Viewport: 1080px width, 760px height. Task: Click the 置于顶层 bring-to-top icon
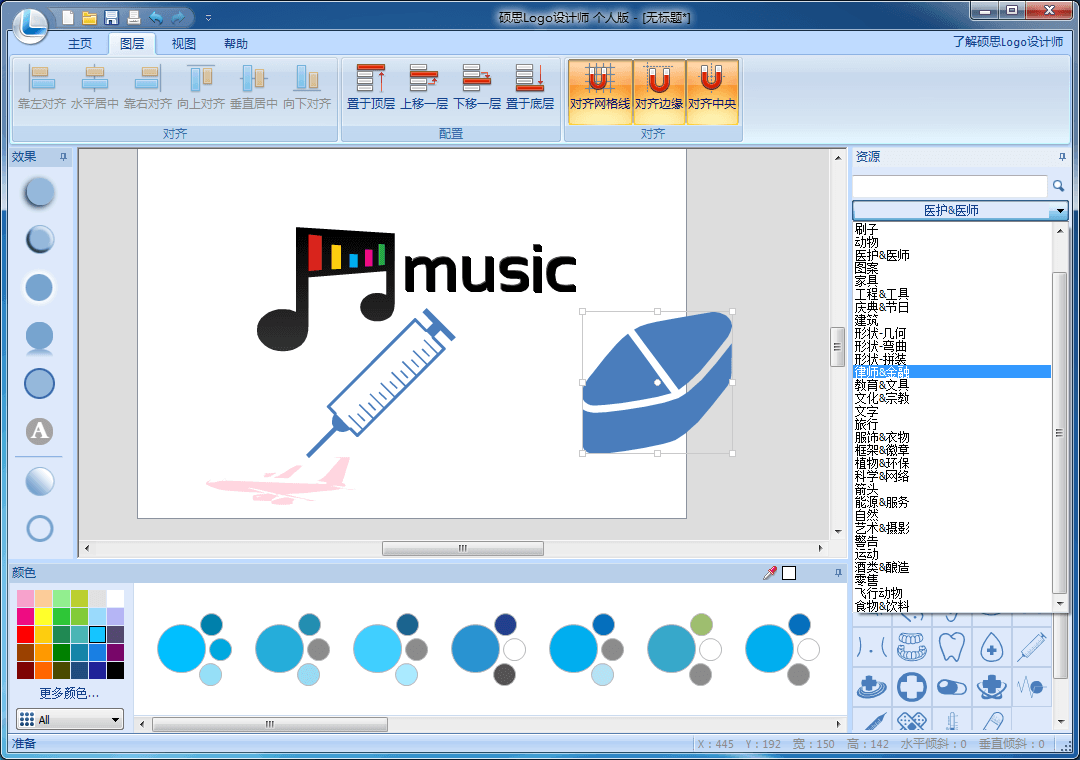coord(371,80)
